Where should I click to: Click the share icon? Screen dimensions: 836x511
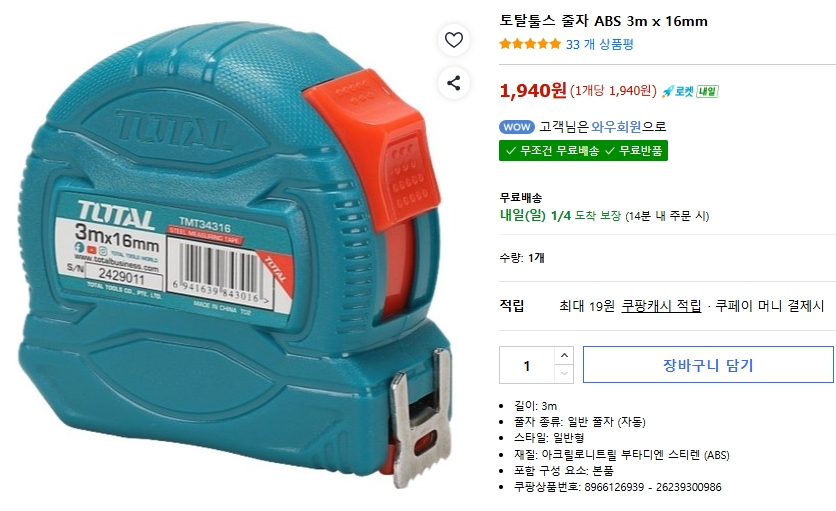454,83
